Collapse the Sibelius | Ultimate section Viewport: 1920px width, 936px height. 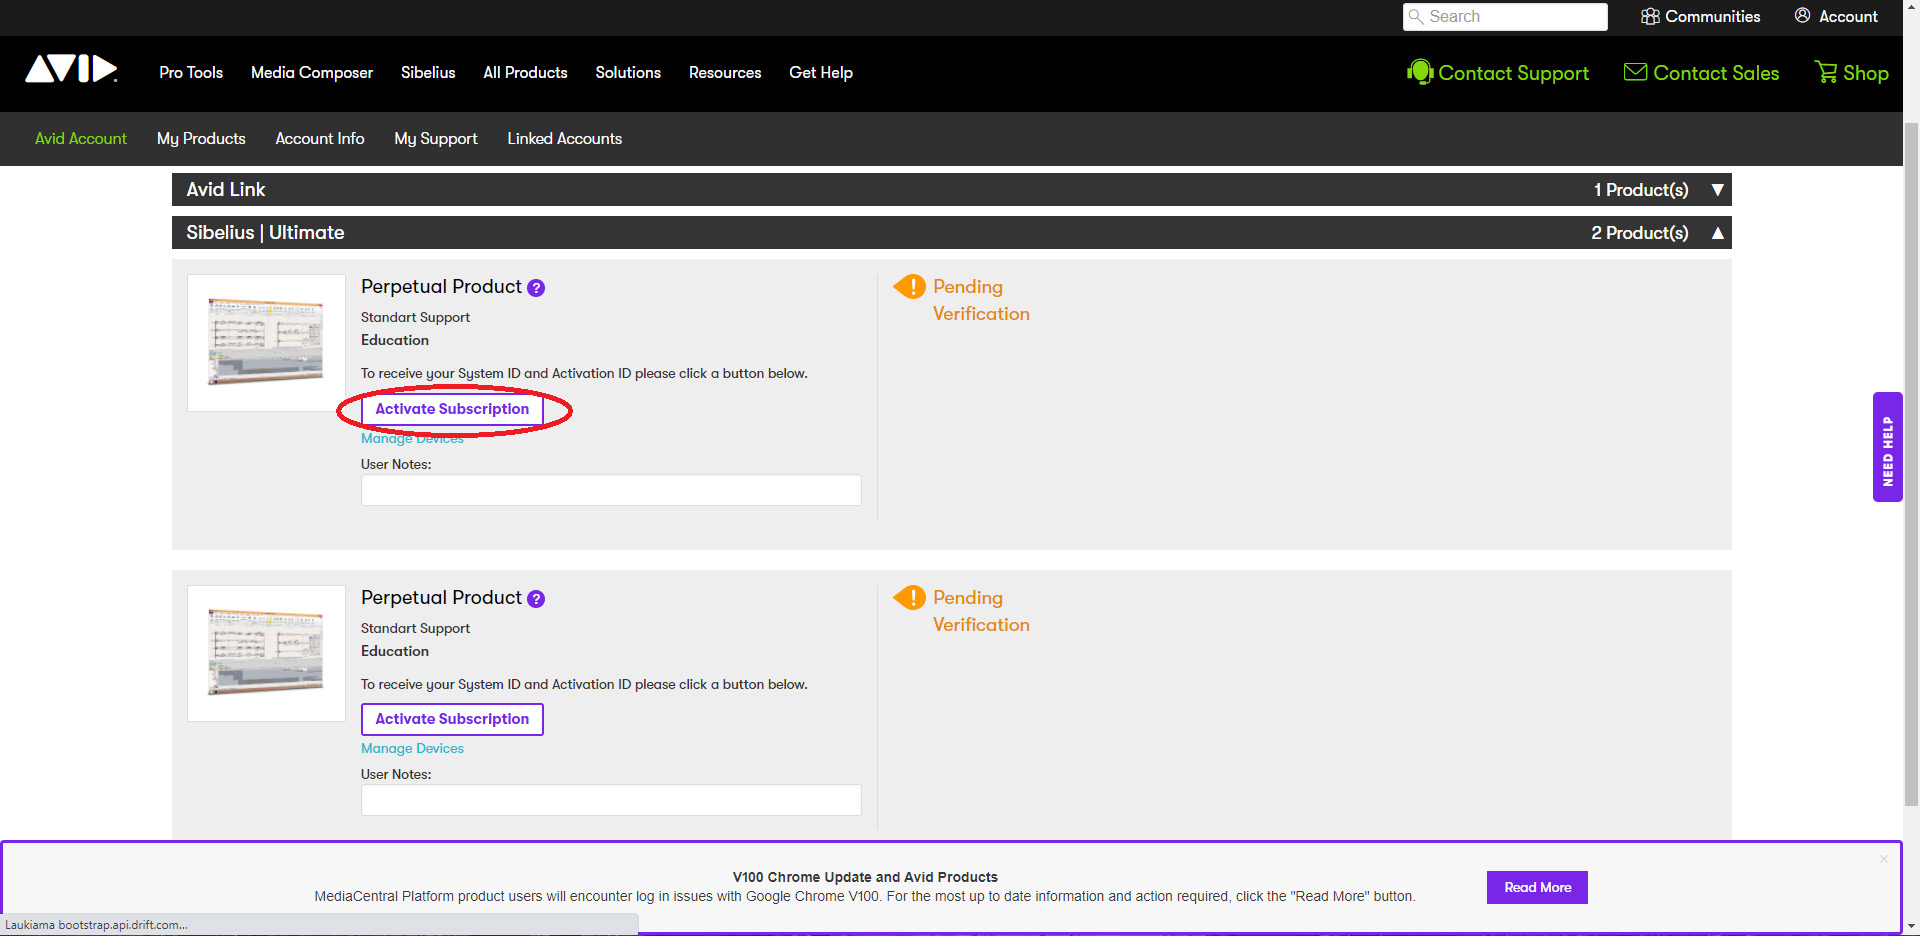pos(1717,233)
